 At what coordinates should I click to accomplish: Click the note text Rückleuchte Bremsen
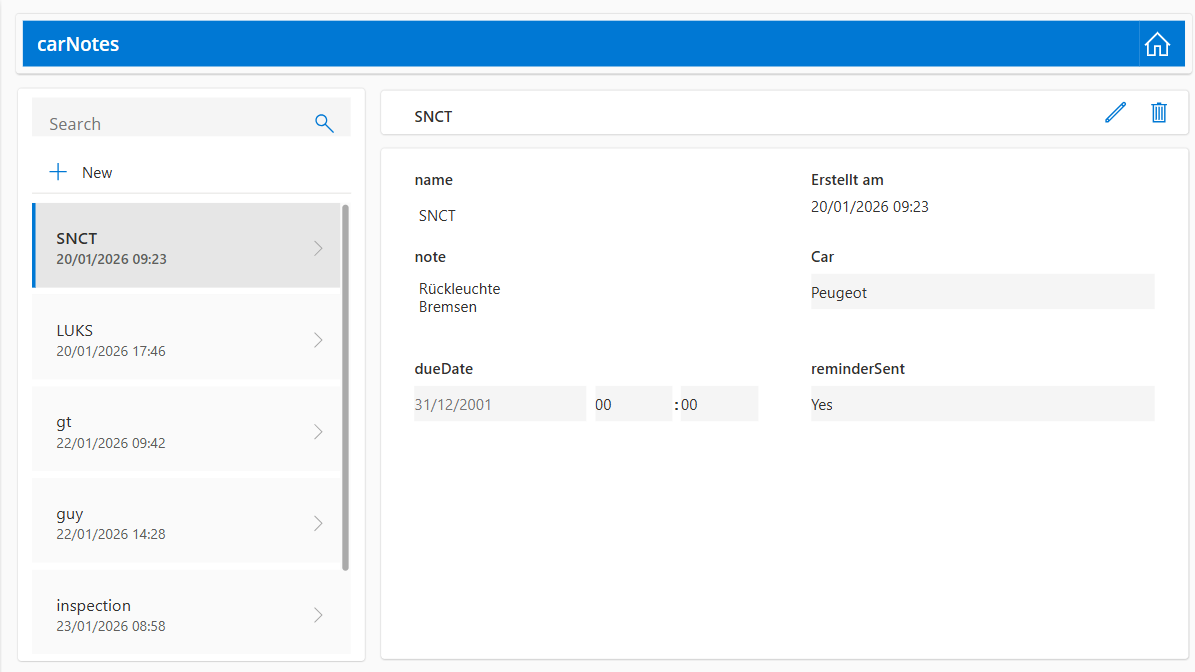460,298
